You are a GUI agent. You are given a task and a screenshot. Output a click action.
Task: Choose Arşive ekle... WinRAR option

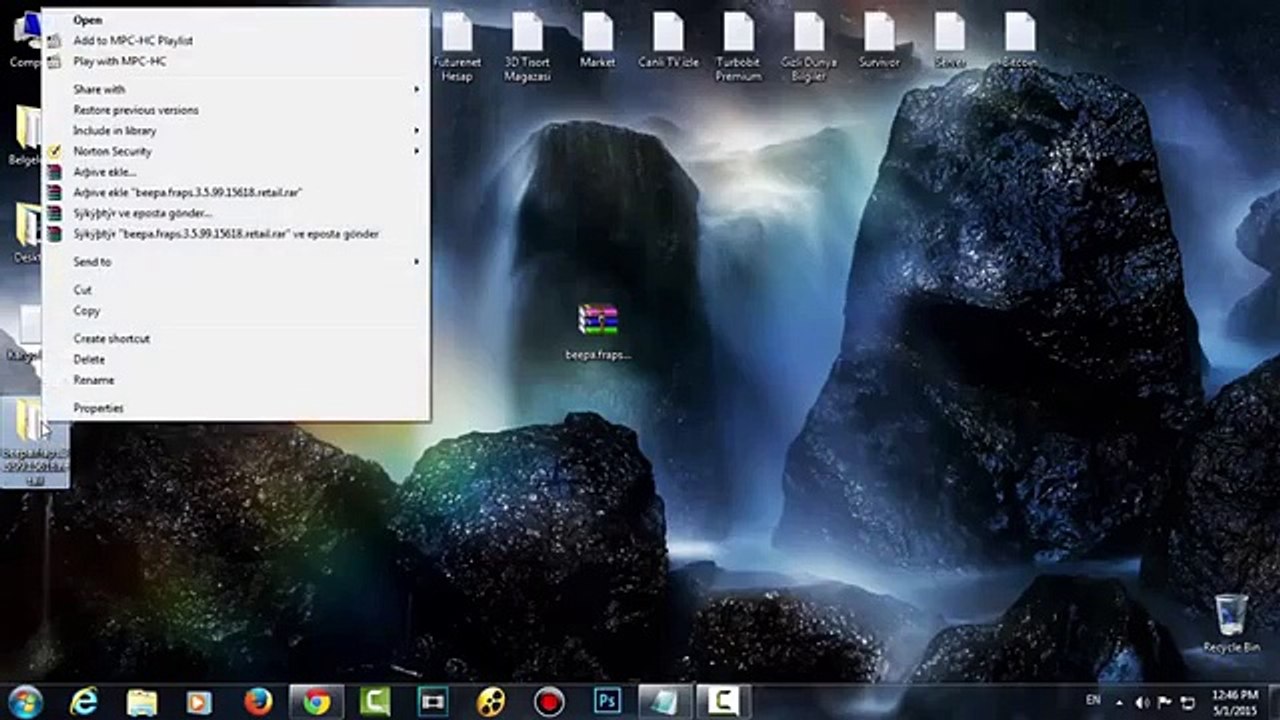click(x=105, y=172)
